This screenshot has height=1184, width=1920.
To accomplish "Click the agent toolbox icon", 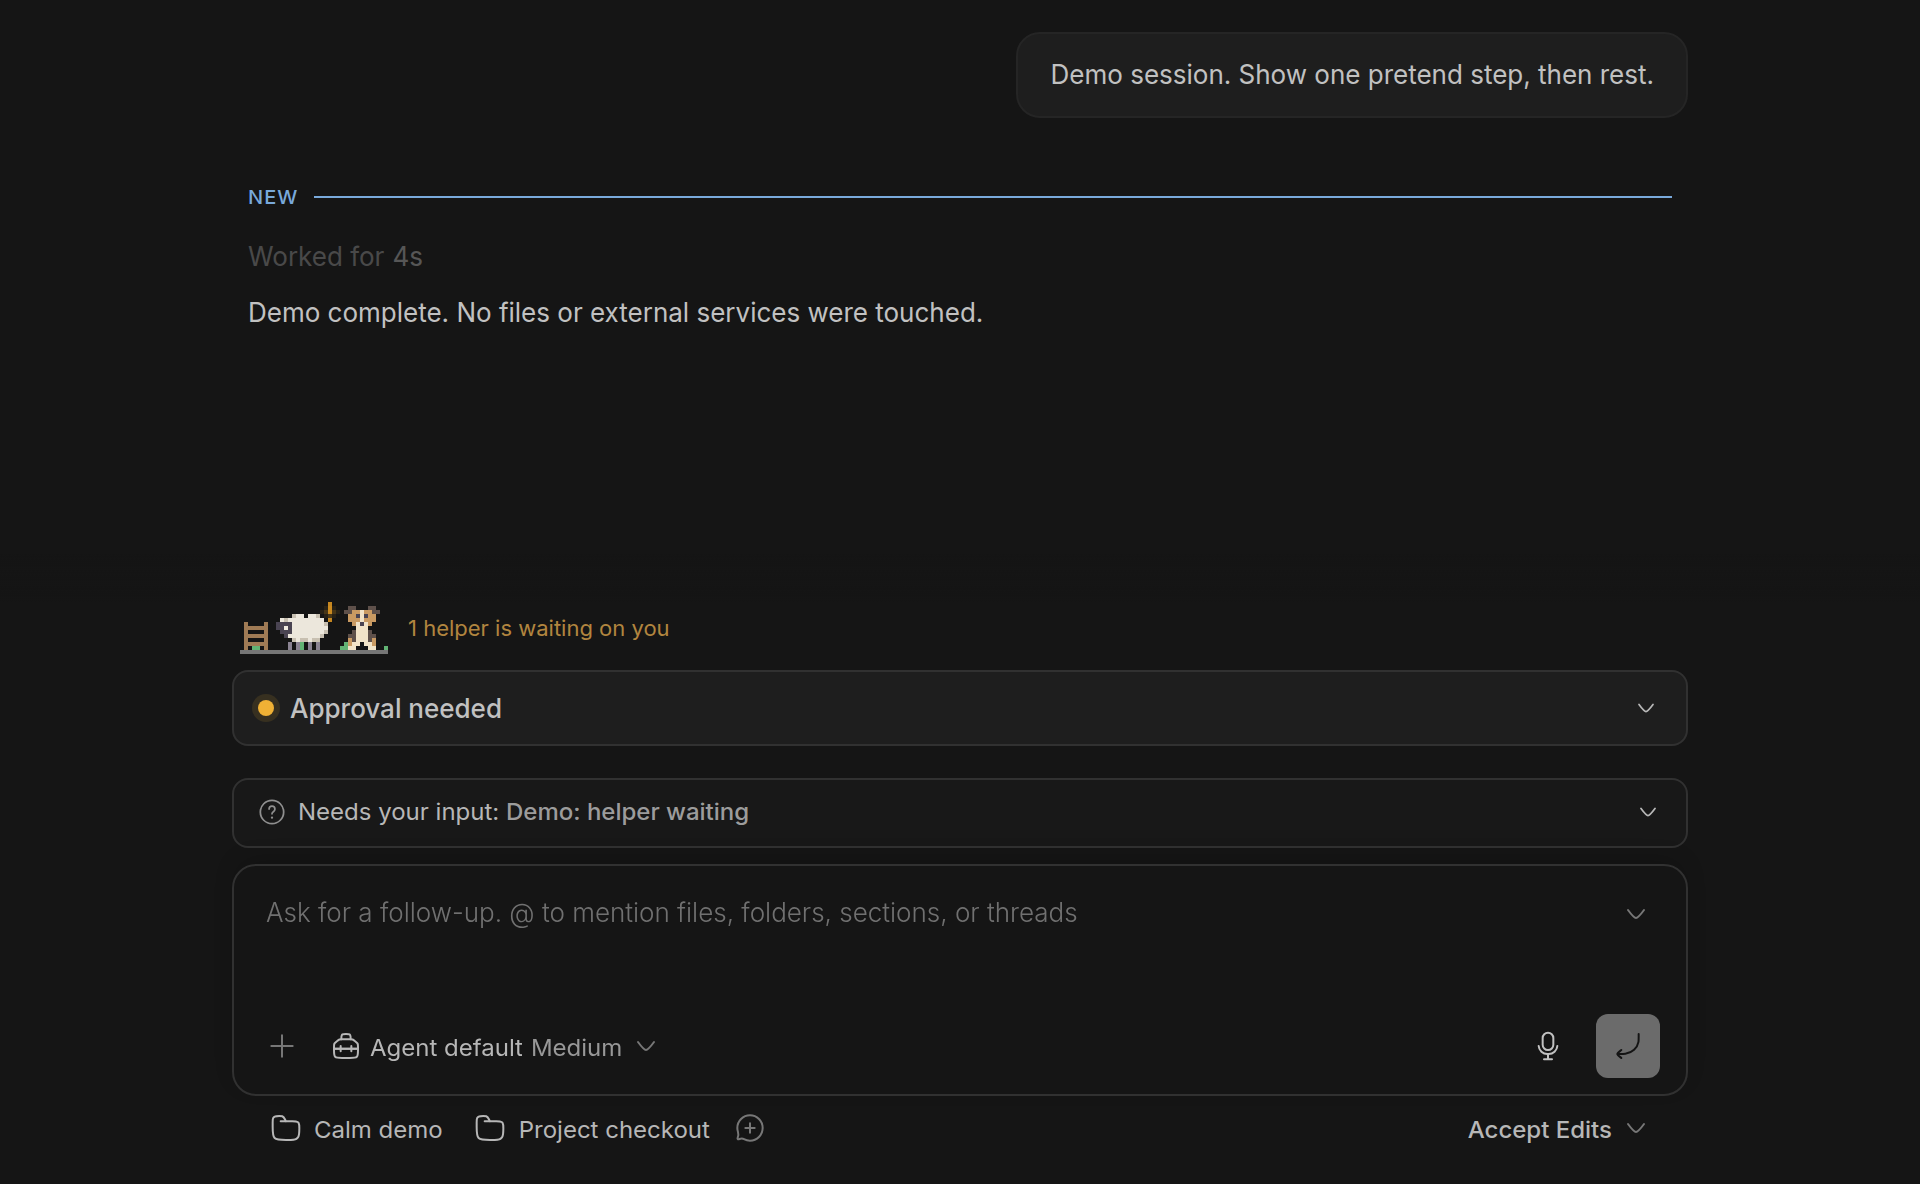I will (346, 1047).
